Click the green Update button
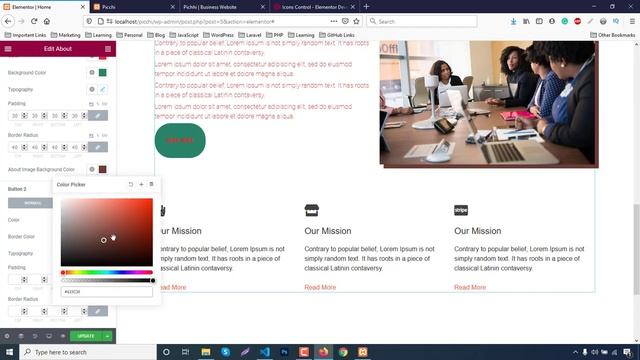The image size is (640, 360). point(86,336)
